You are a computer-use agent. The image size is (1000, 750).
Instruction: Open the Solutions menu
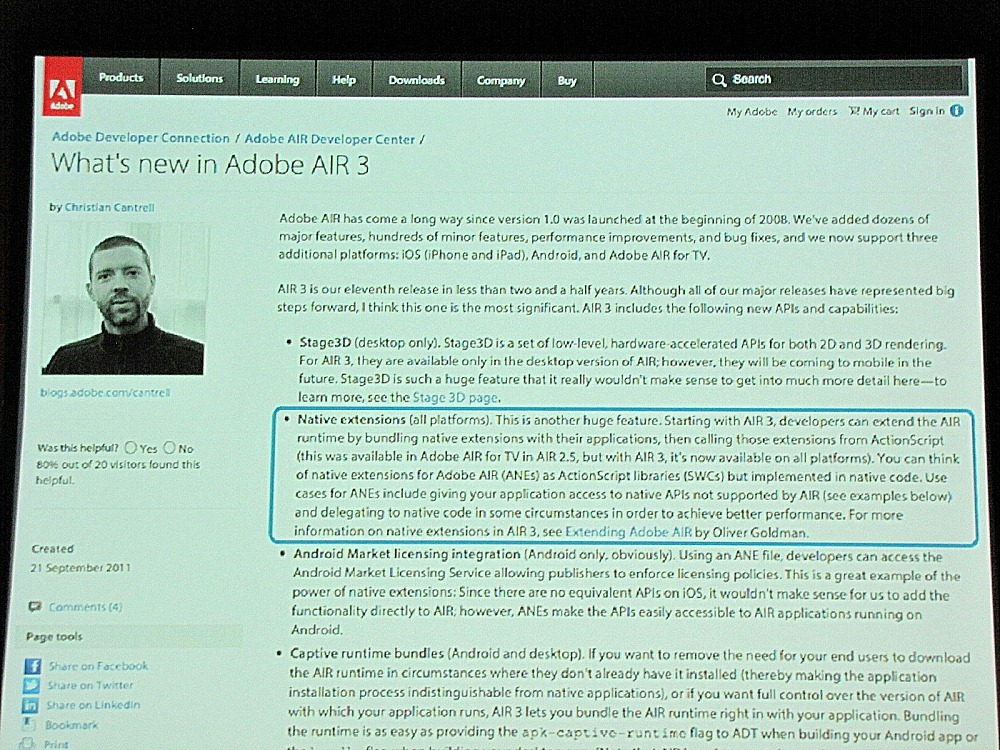[x=200, y=78]
